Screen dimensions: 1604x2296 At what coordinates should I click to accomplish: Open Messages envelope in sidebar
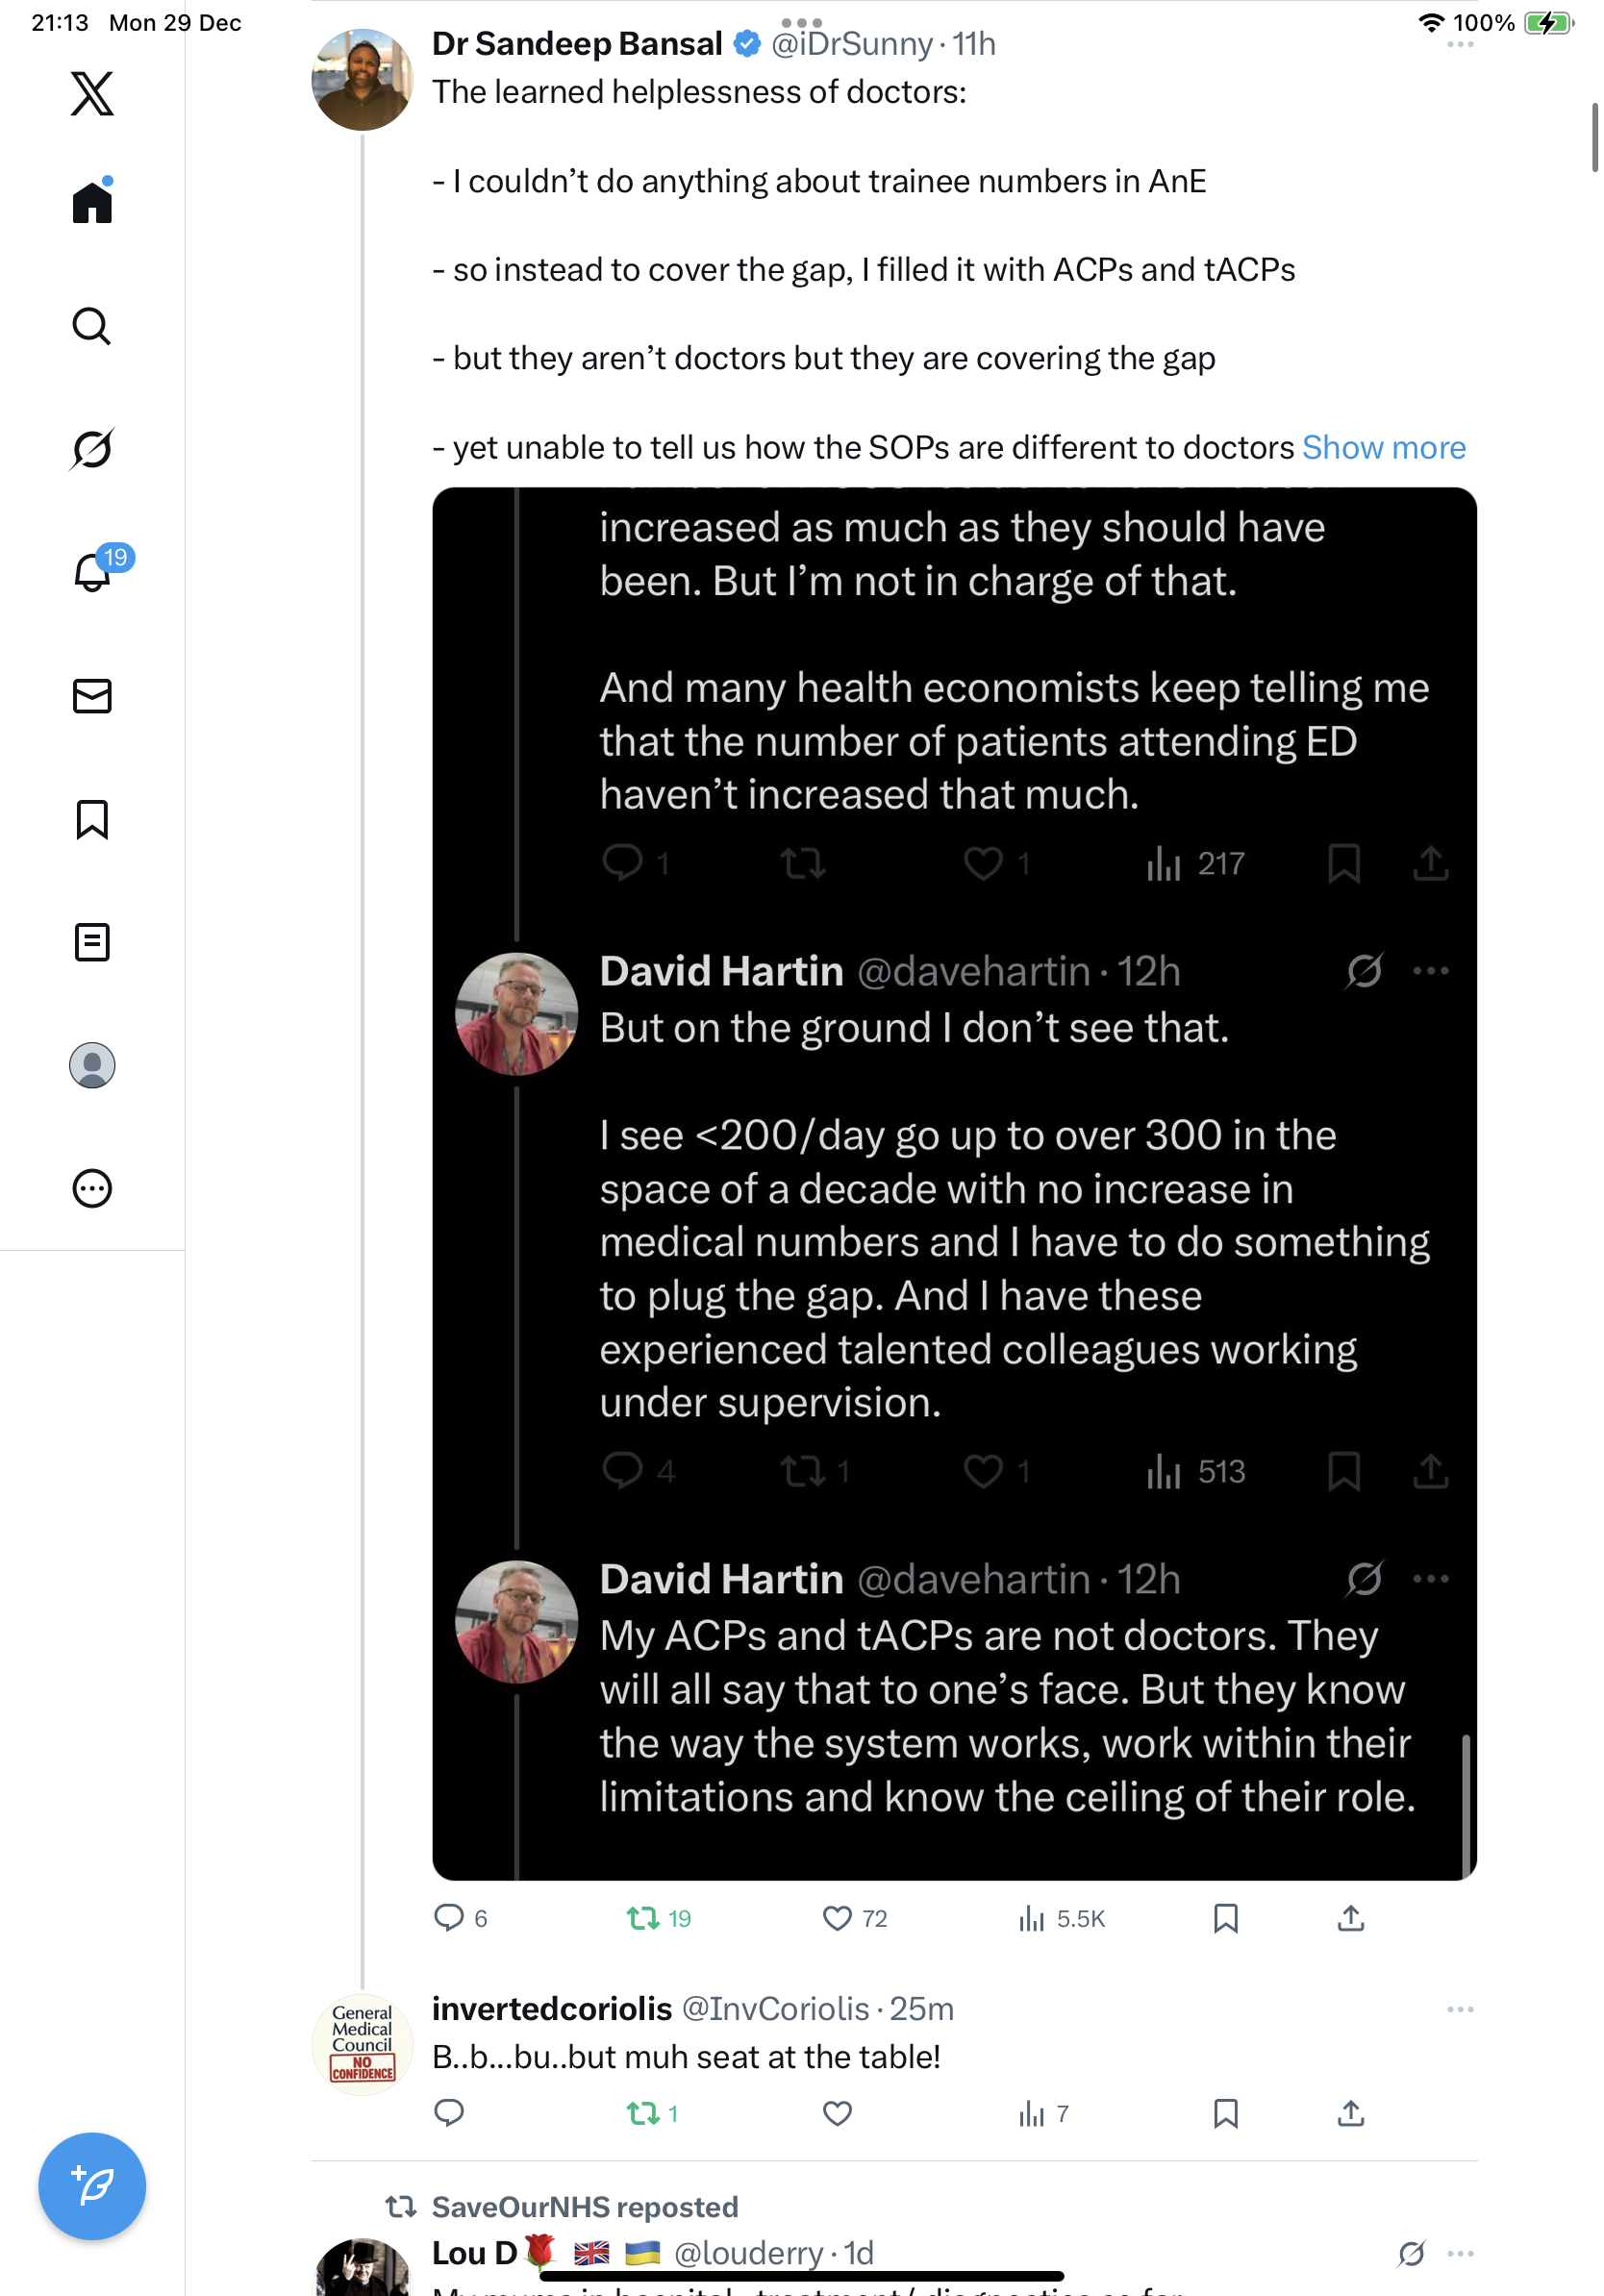click(x=92, y=696)
